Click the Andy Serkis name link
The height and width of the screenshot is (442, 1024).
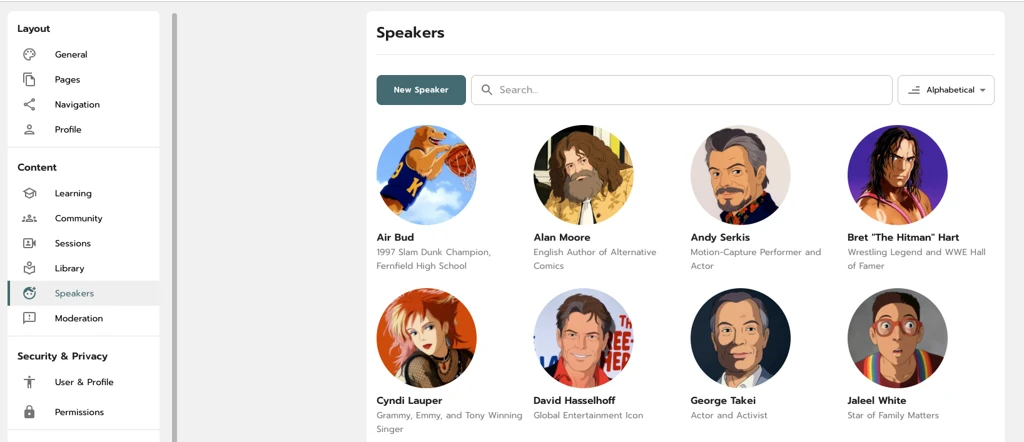[720, 237]
